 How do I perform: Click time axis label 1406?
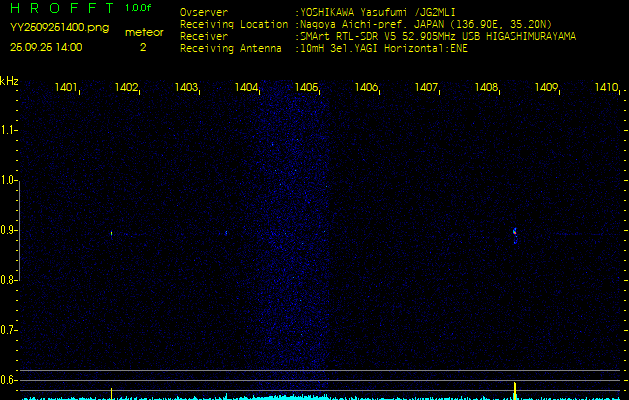click(x=366, y=87)
